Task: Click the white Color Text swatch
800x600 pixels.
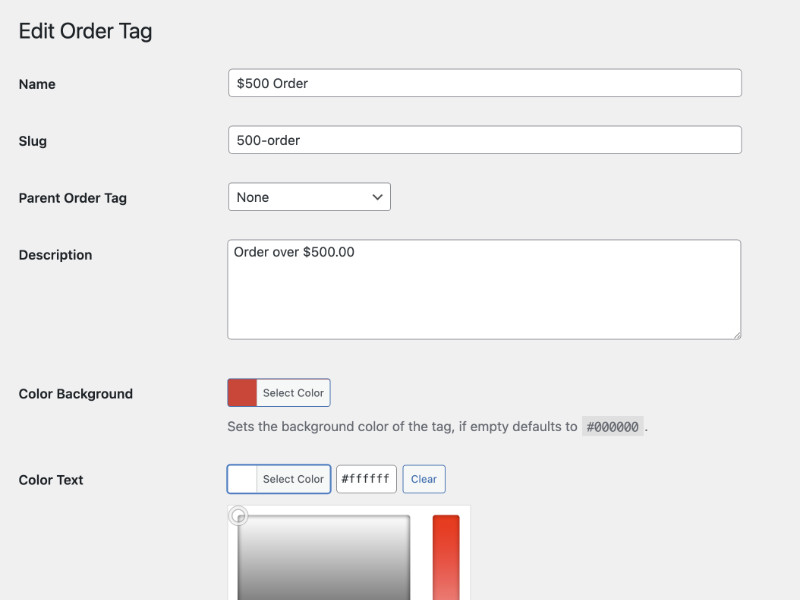Action: 243,479
